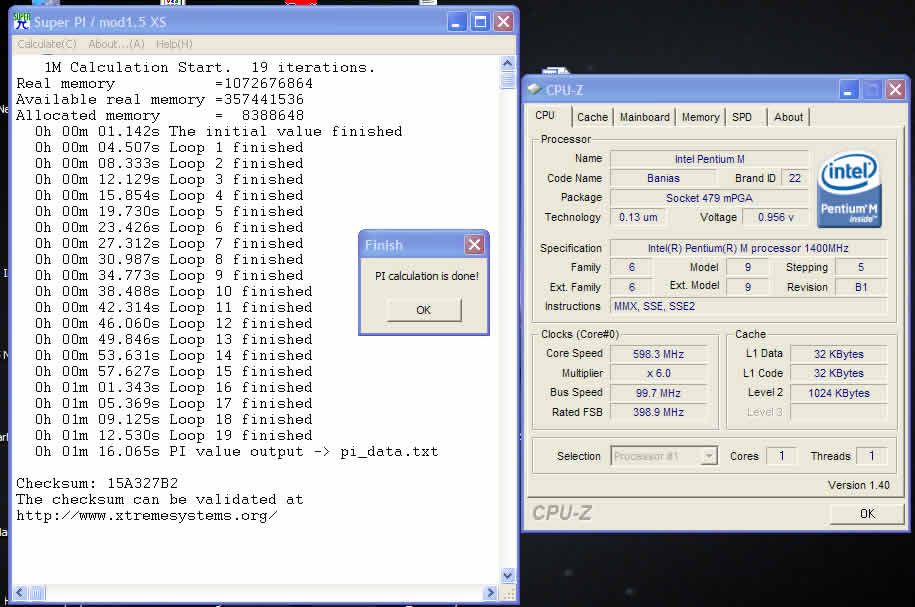The width and height of the screenshot is (915, 607).
Task: Click the Loop 1 finished line
Action: click(169, 147)
